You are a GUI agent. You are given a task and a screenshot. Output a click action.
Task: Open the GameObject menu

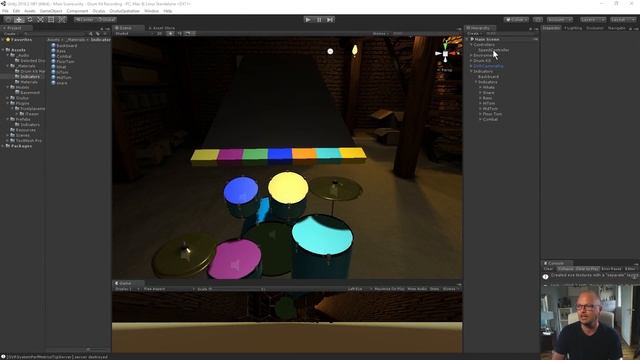click(x=51, y=11)
